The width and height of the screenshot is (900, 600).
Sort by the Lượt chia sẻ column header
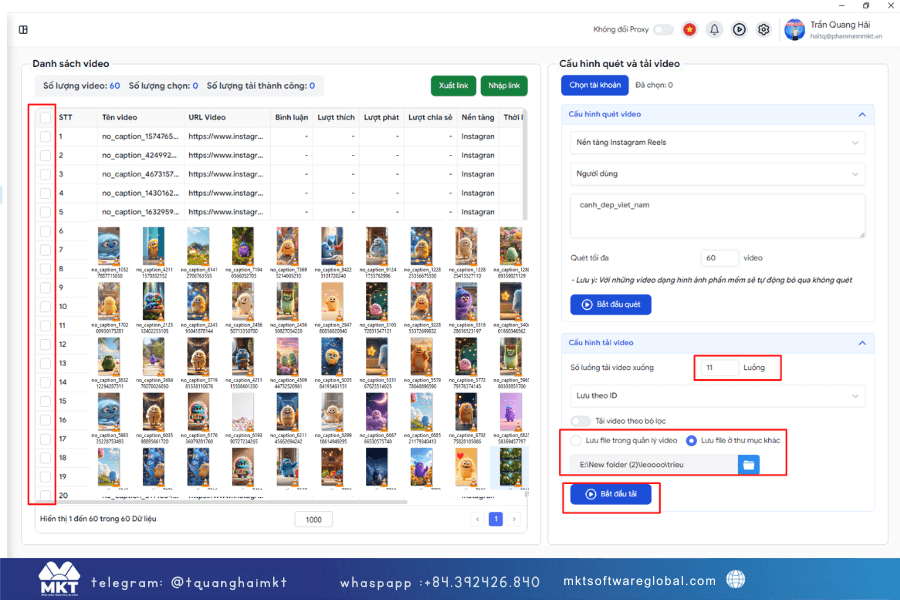tap(430, 117)
